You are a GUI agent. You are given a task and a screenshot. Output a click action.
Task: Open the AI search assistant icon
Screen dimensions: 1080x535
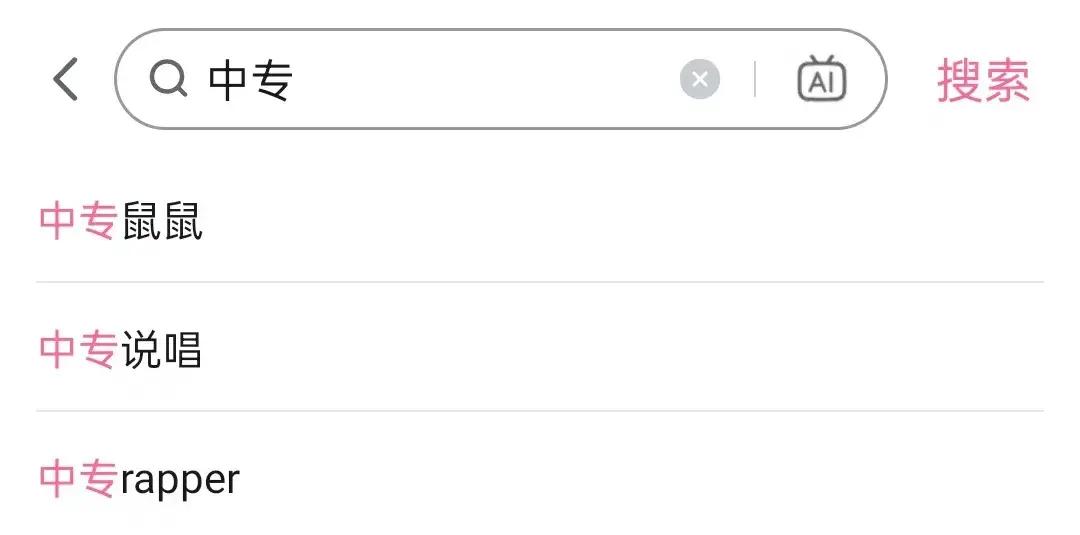pos(821,79)
